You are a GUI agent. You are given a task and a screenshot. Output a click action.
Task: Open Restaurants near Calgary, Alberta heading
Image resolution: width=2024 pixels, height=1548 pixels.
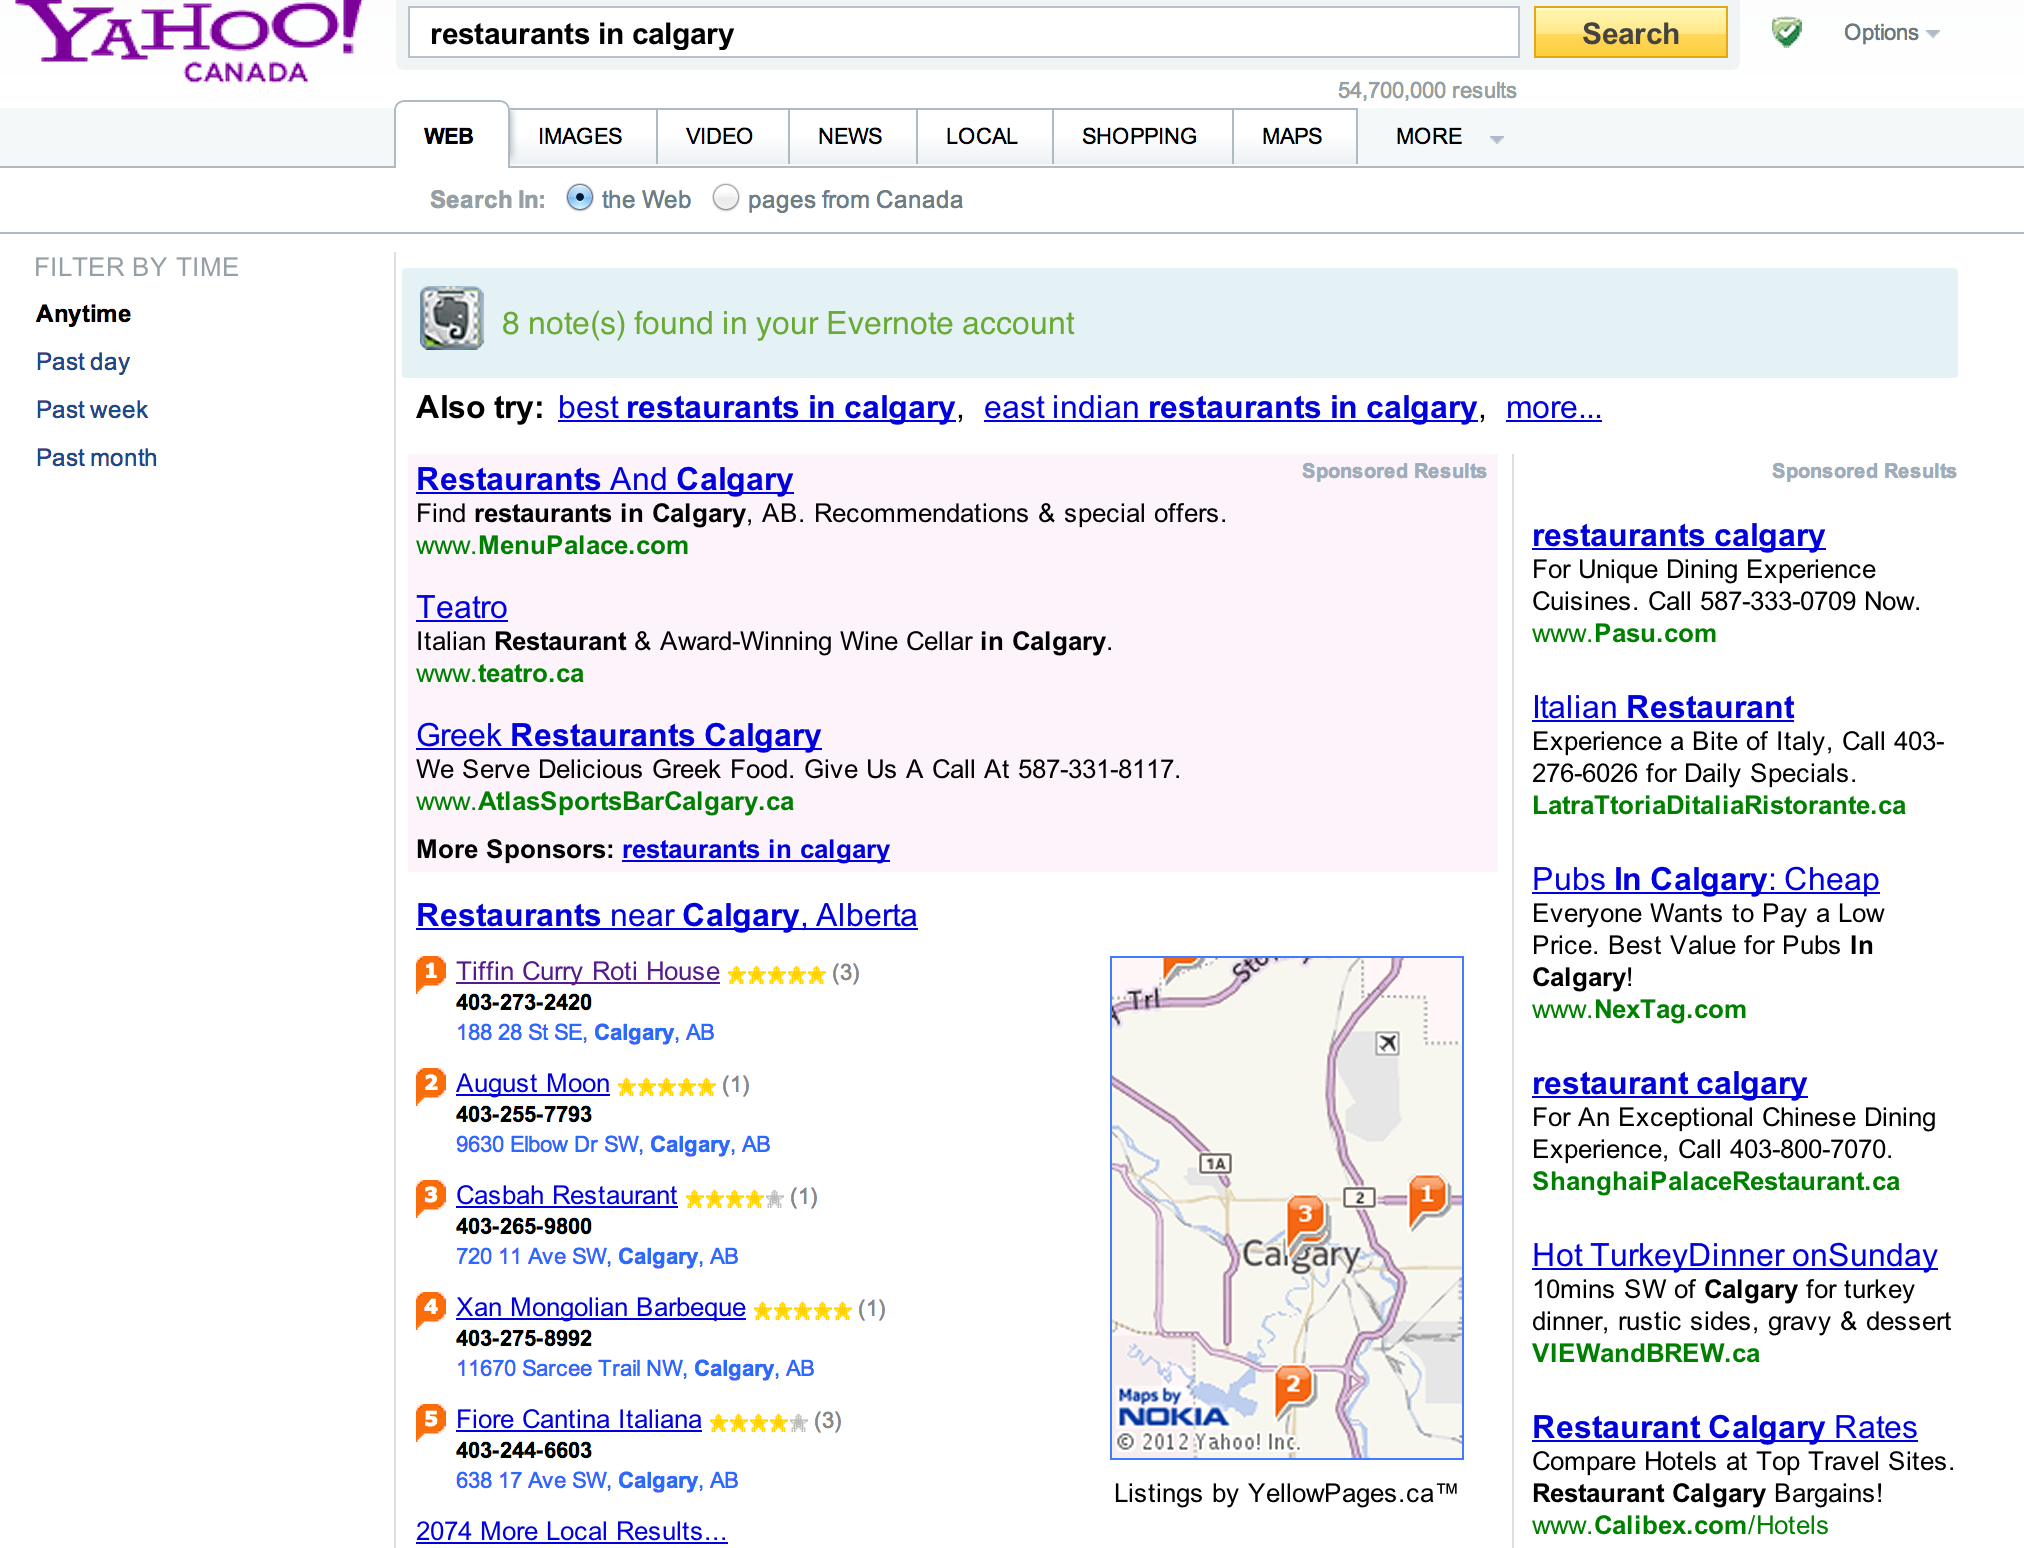(667, 915)
